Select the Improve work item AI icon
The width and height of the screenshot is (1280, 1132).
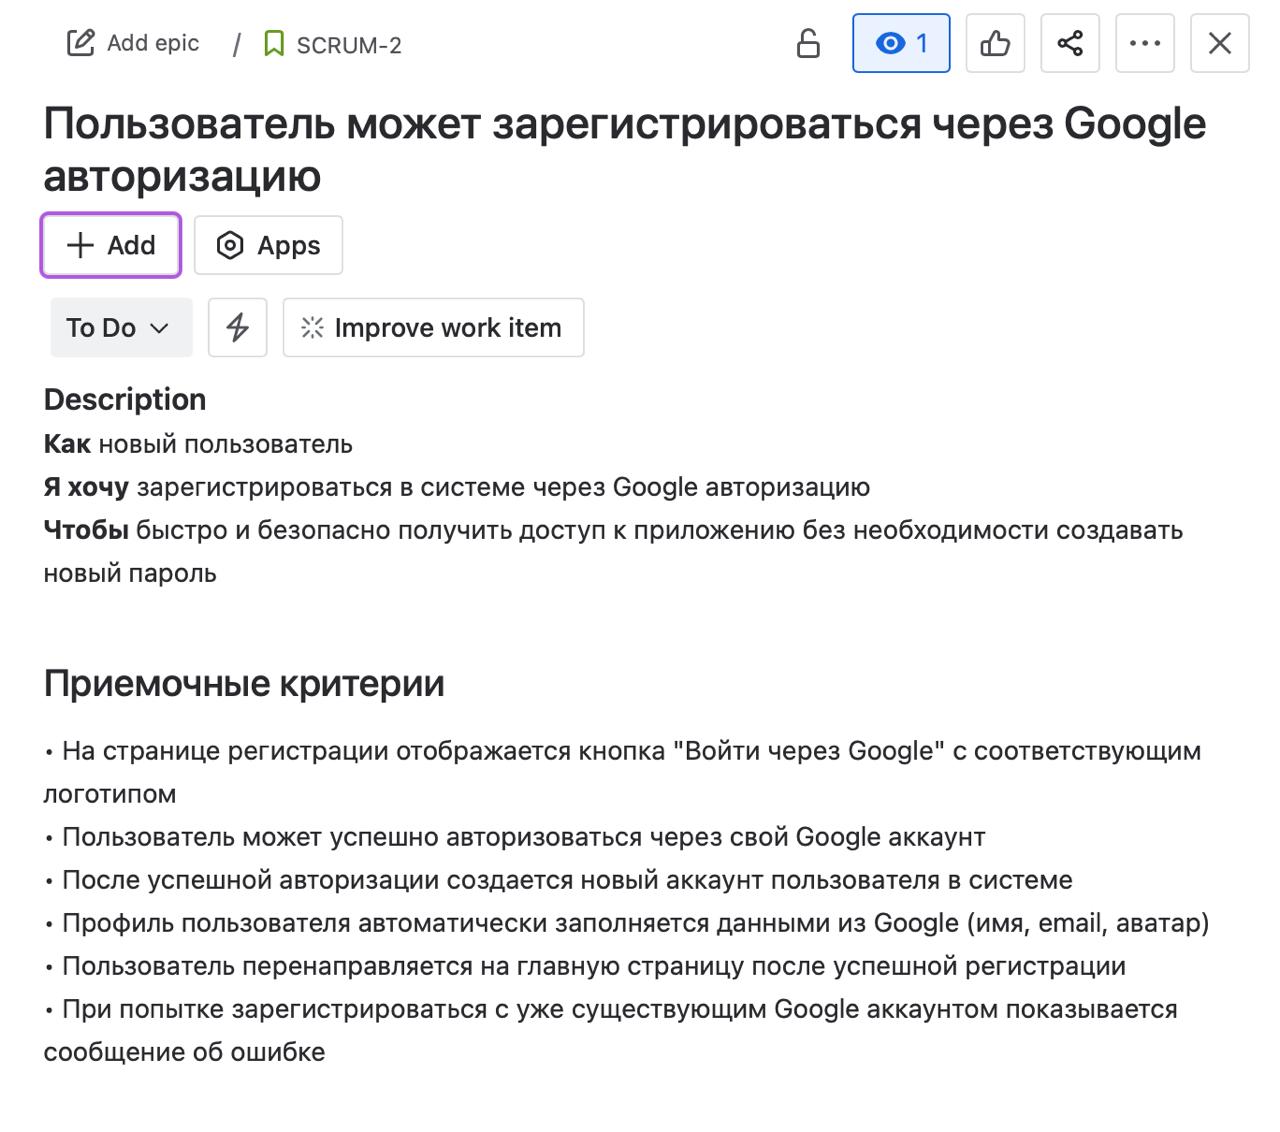coord(312,327)
